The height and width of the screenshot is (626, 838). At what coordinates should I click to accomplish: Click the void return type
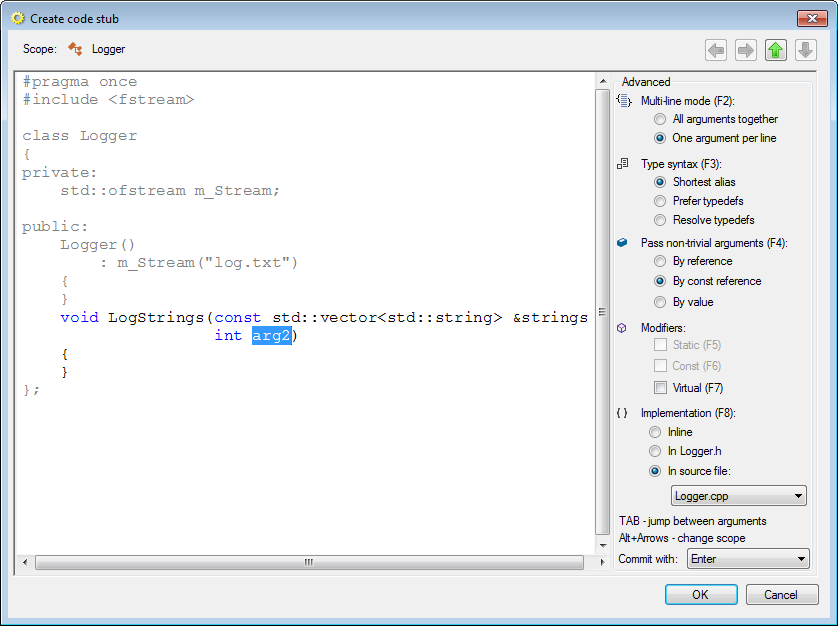[x=80, y=317]
